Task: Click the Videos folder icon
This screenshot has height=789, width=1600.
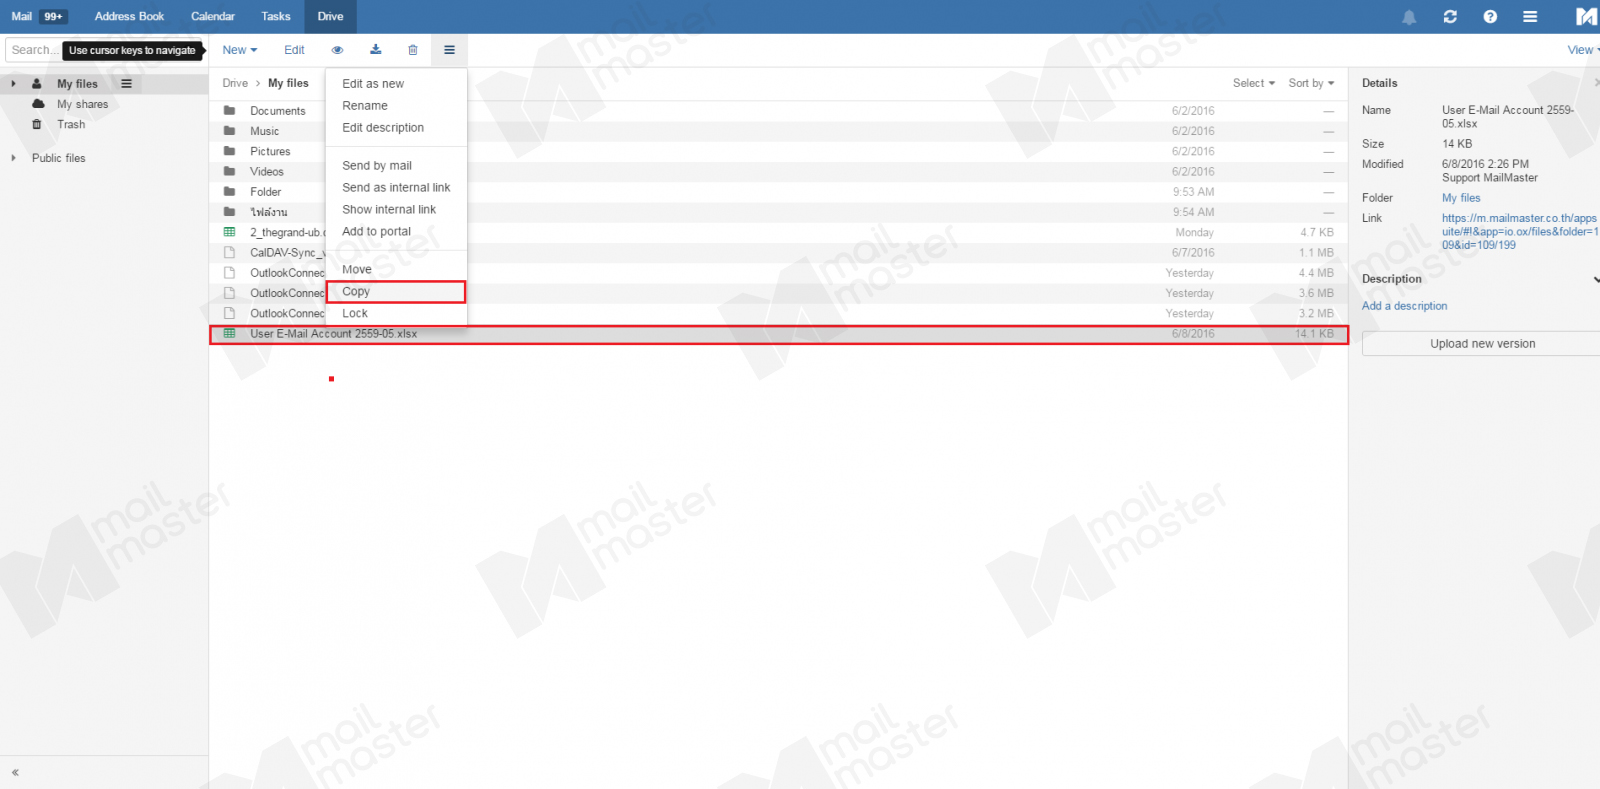Action: click(x=229, y=171)
